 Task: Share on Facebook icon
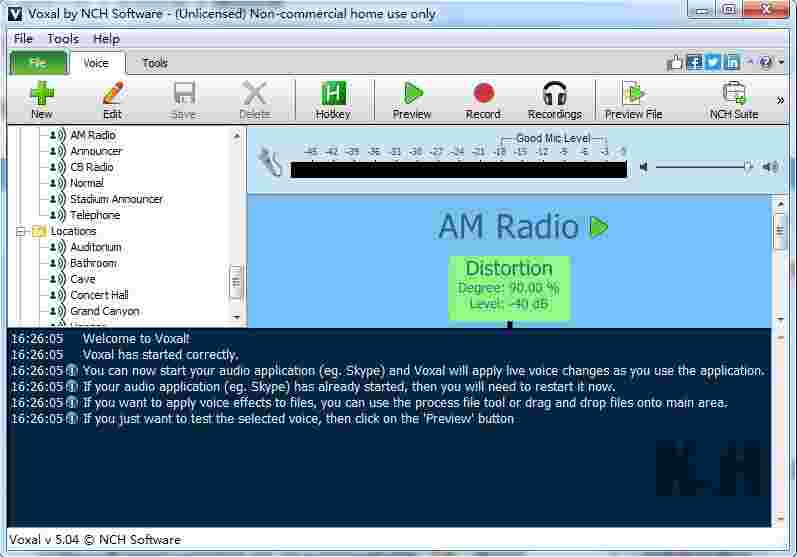[x=694, y=63]
